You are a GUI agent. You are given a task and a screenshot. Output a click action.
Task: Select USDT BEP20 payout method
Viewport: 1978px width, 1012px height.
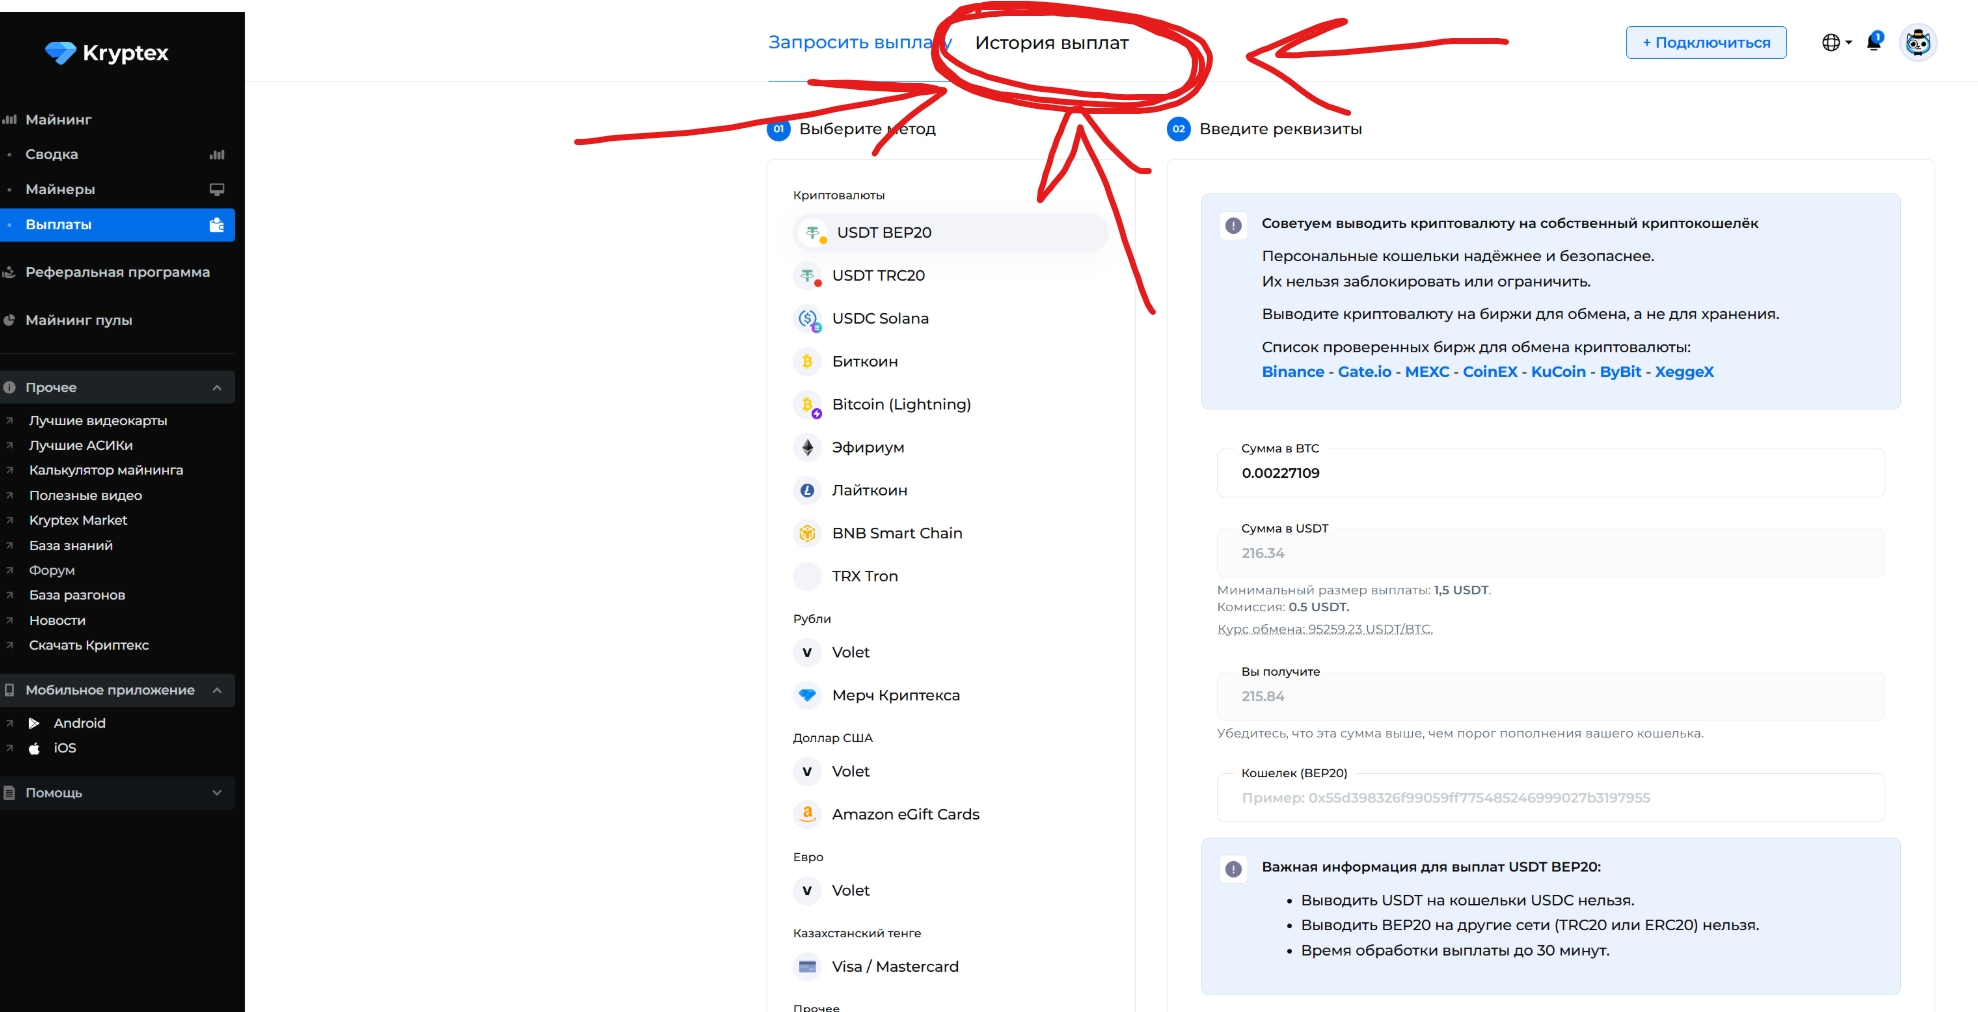(x=950, y=232)
